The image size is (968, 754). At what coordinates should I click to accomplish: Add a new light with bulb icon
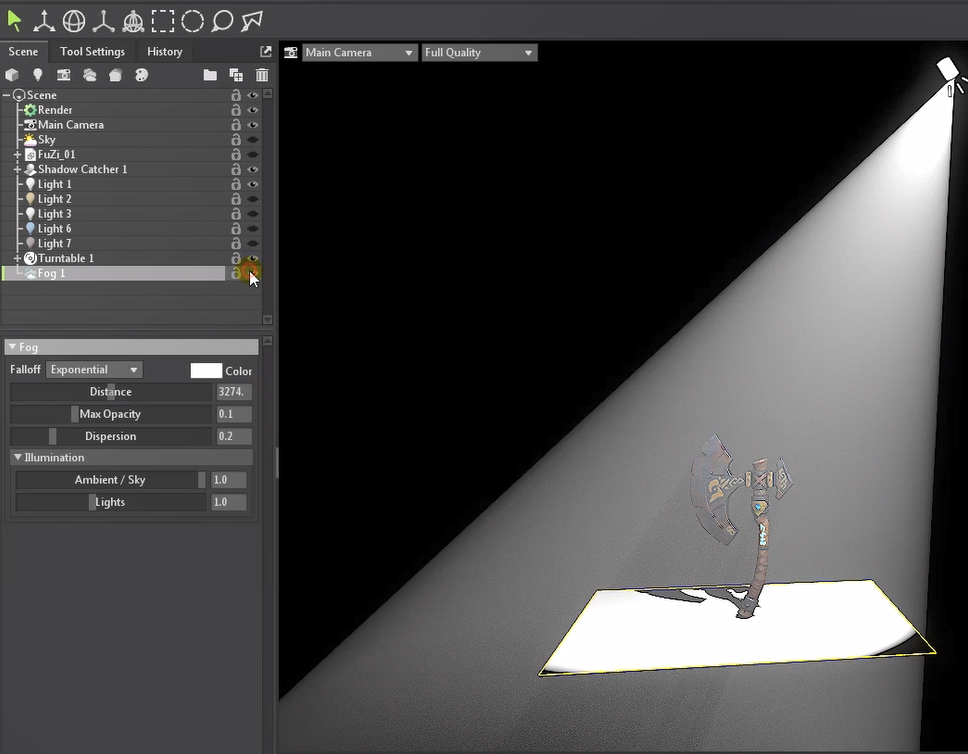[x=38, y=75]
